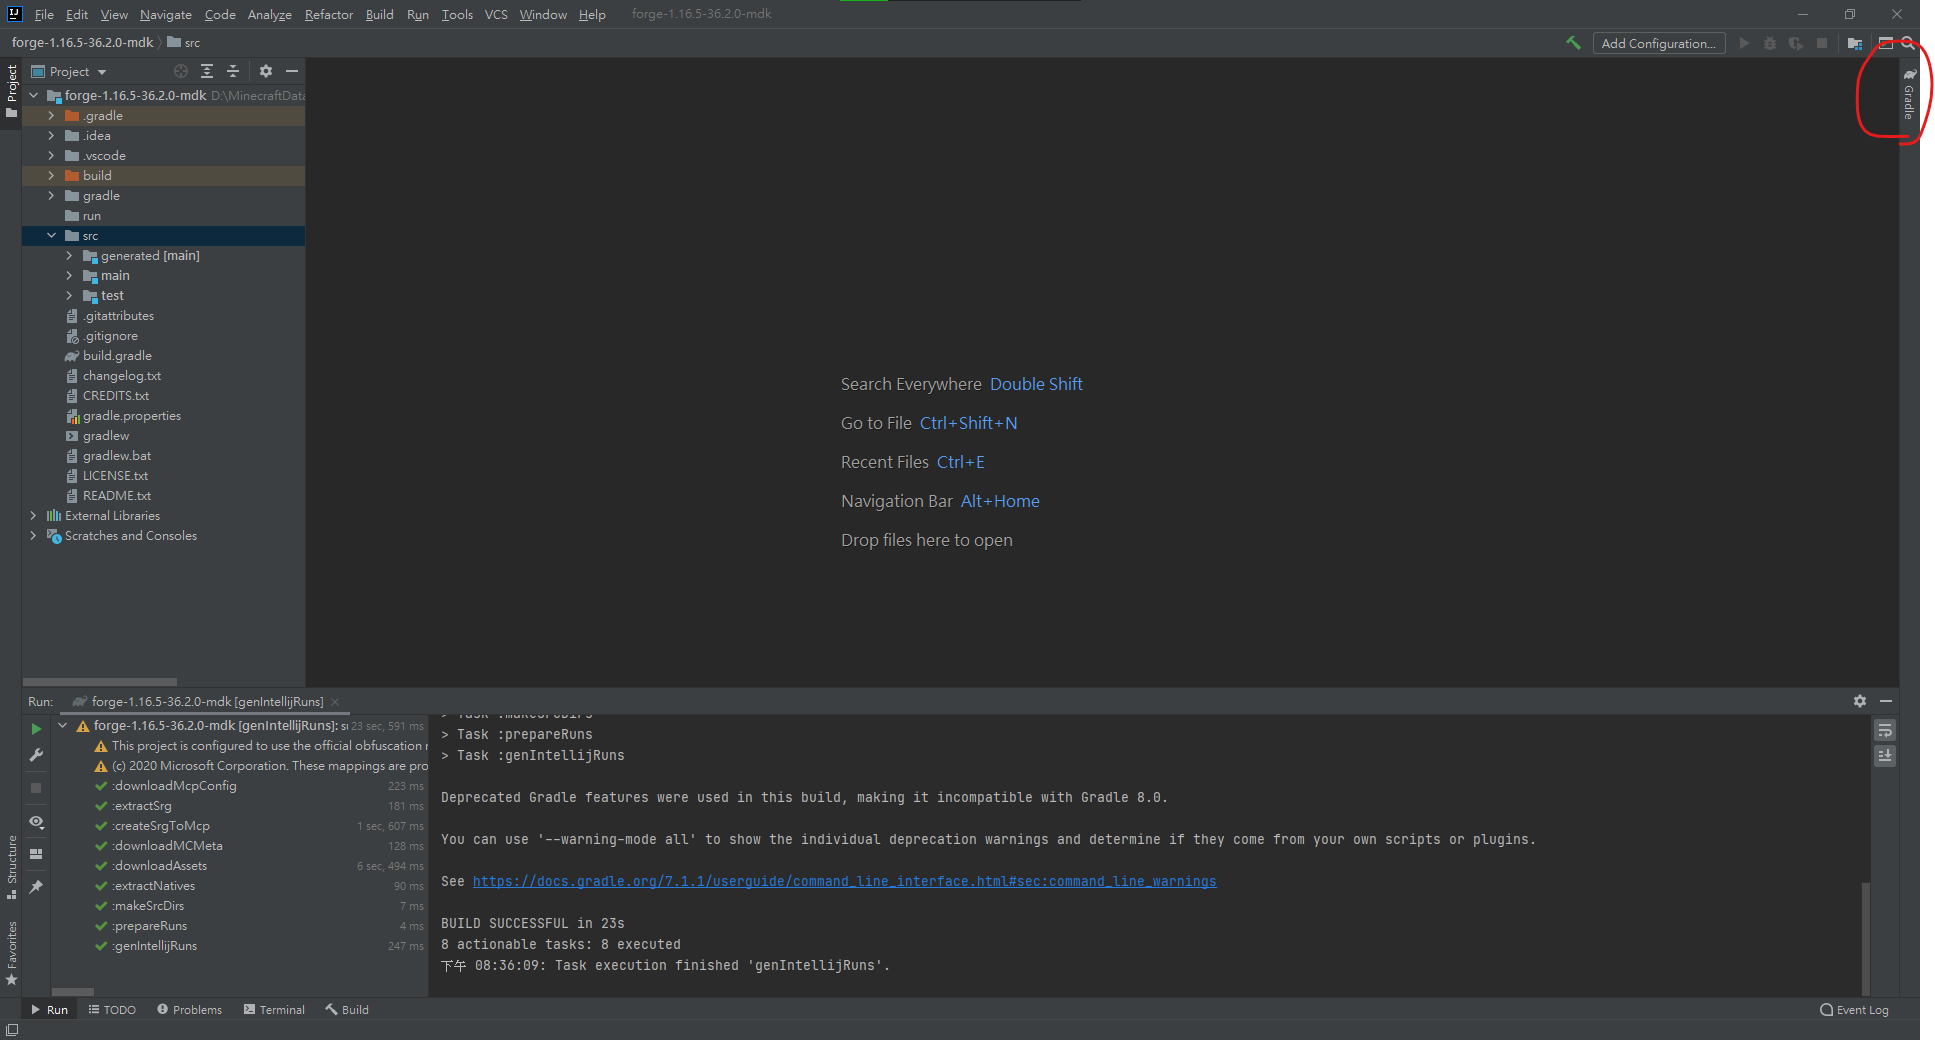Click the Select Opened File locate icon
The image size is (1935, 1040).
click(x=180, y=71)
